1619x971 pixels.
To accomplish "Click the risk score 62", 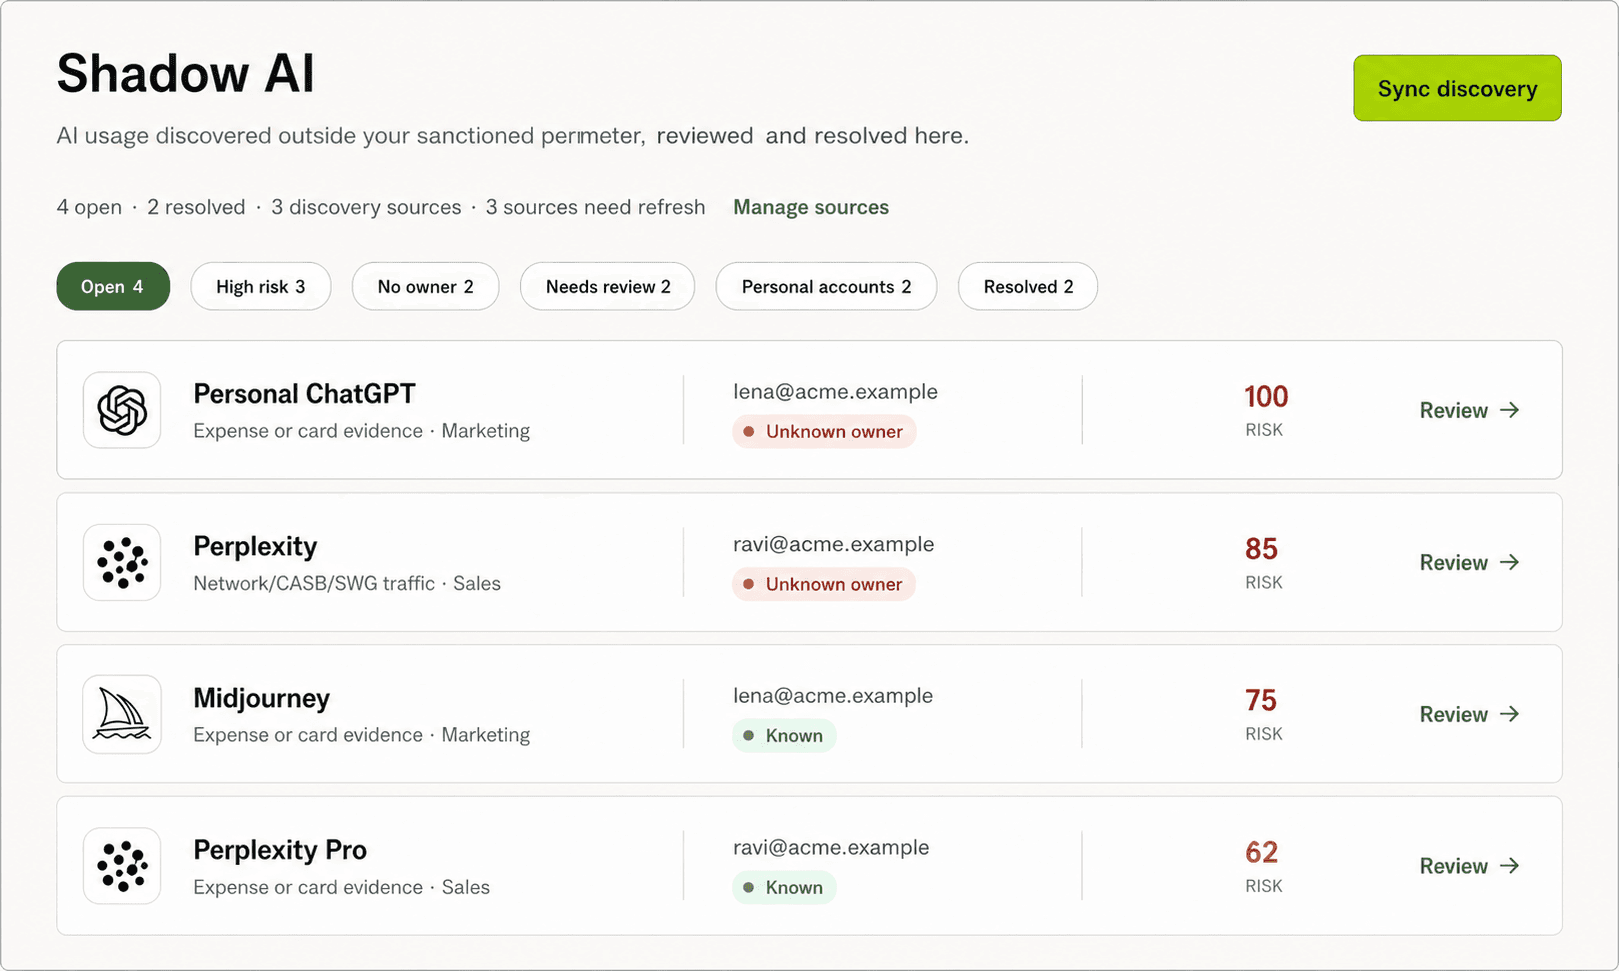I will pos(1262,853).
